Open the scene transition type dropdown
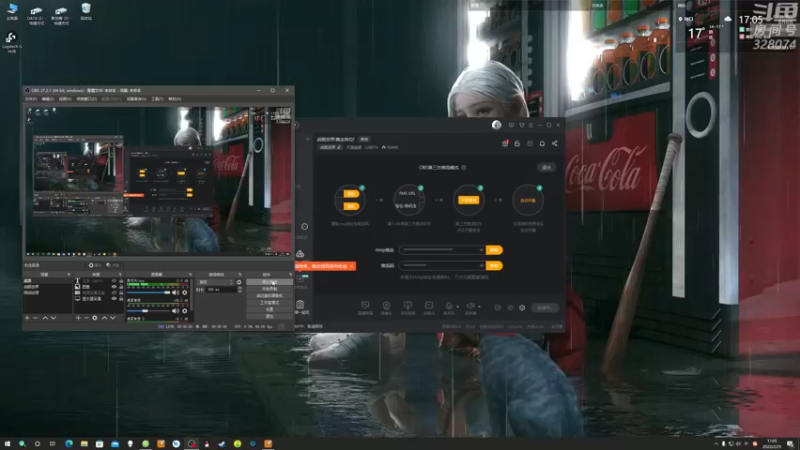The width and height of the screenshot is (800, 450). [215, 282]
